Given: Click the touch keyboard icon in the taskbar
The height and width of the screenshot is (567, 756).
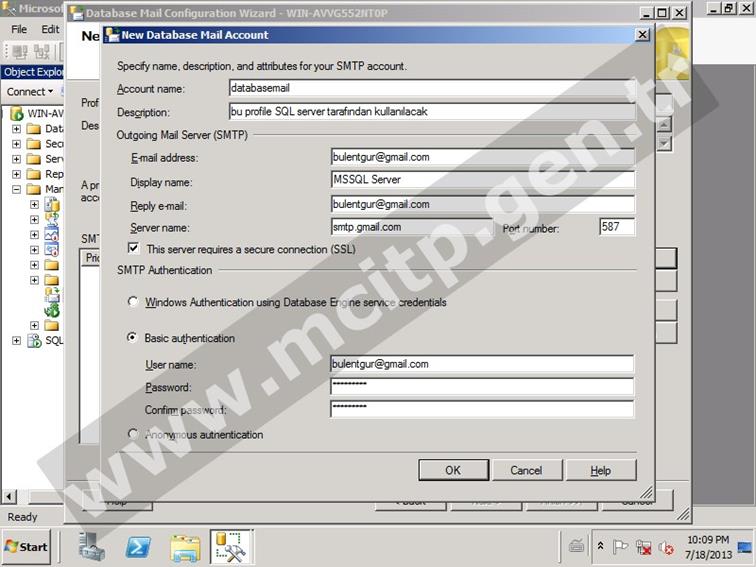Looking at the screenshot, I should (x=576, y=546).
